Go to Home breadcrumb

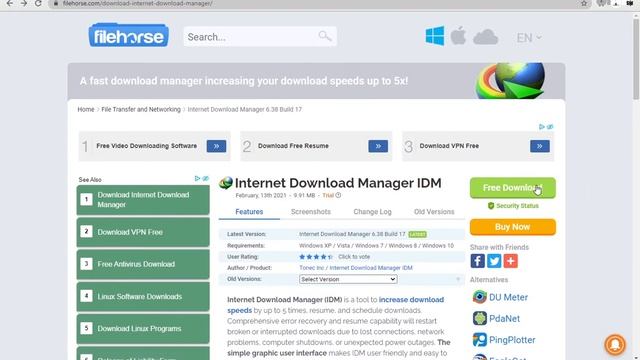pyautogui.click(x=86, y=109)
